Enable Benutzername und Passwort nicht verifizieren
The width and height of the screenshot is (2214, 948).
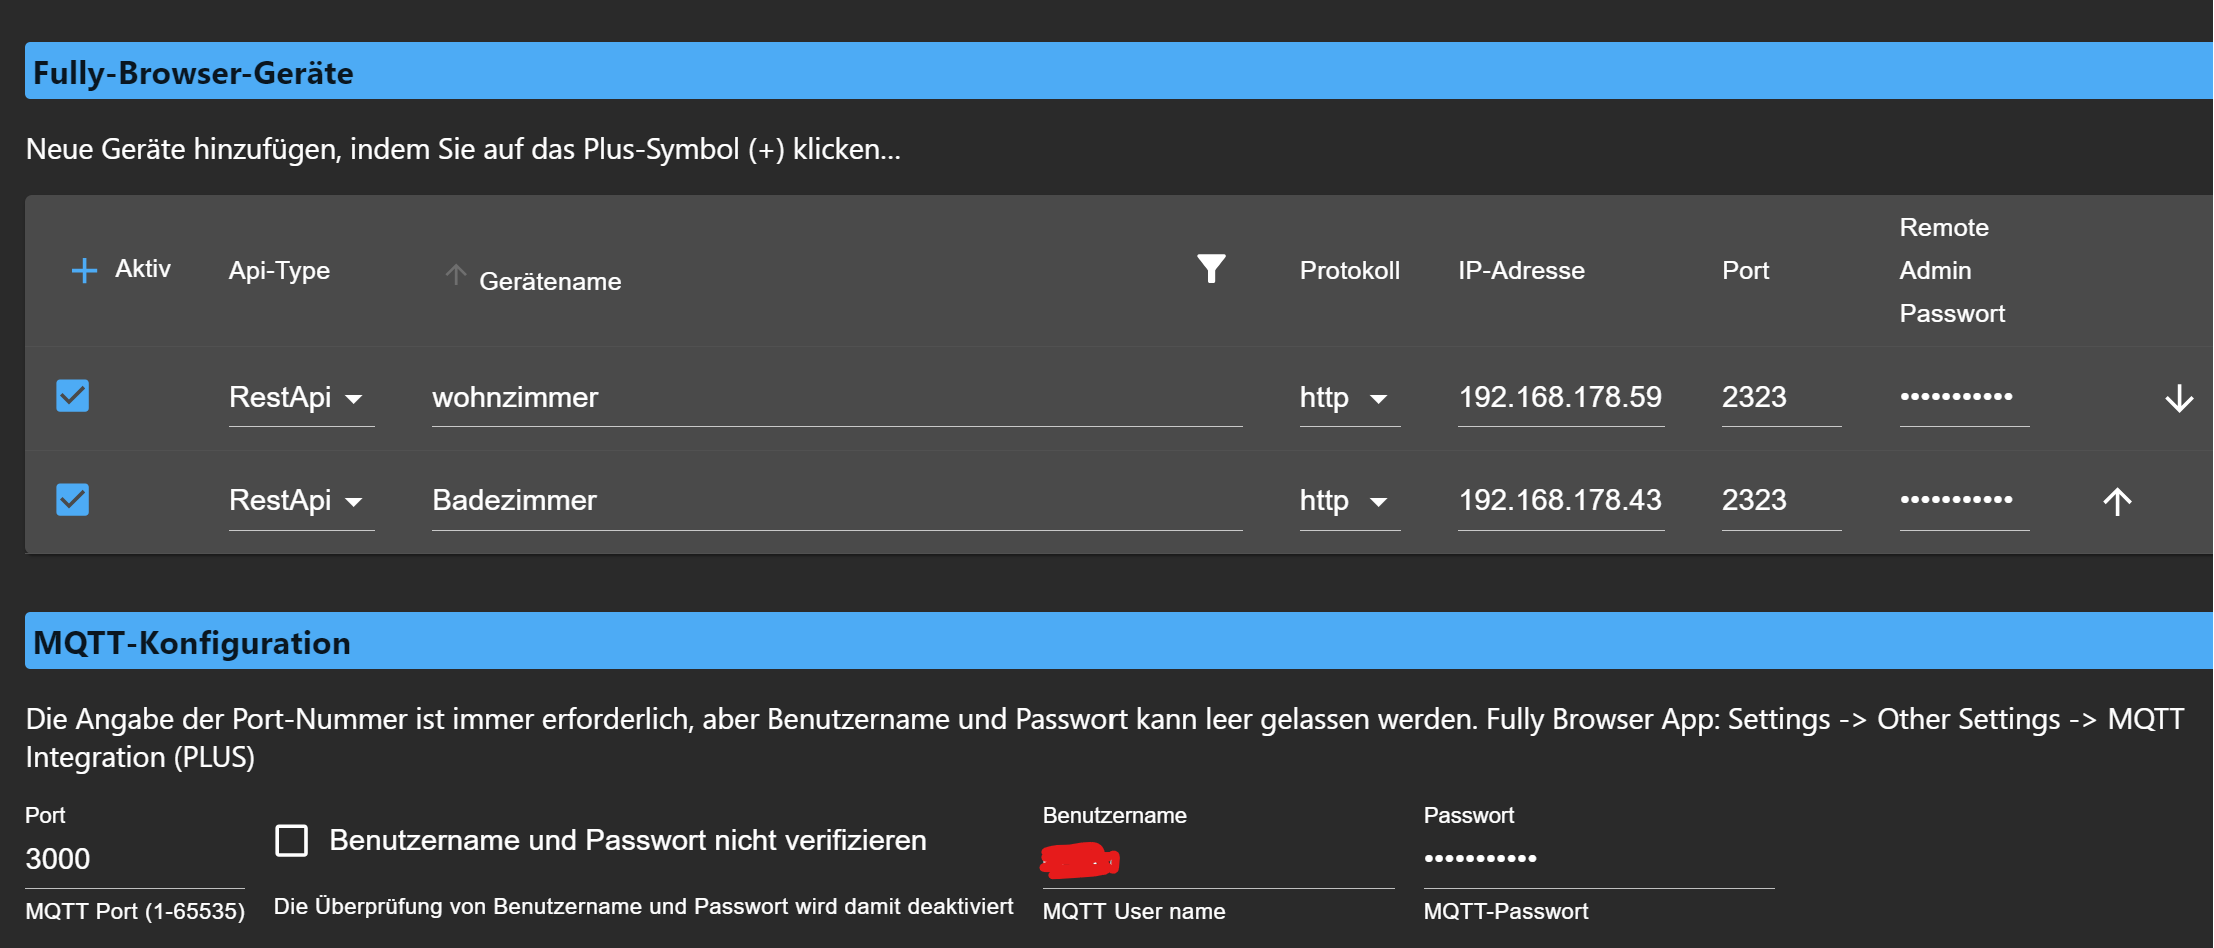tap(290, 841)
